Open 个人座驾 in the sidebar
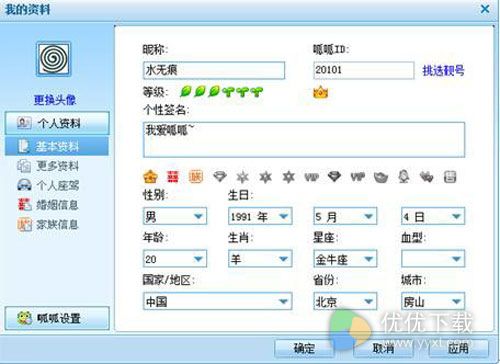Image resolution: width=500 pixels, height=364 pixels. click(48, 185)
